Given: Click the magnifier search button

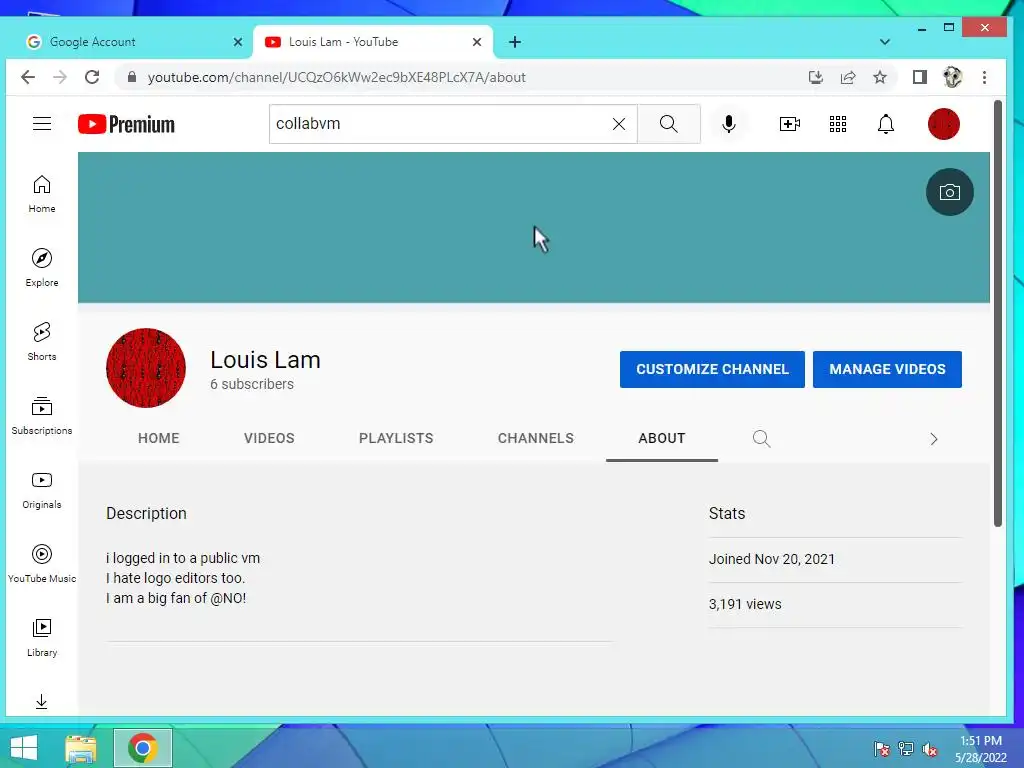Looking at the screenshot, I should (x=669, y=123).
